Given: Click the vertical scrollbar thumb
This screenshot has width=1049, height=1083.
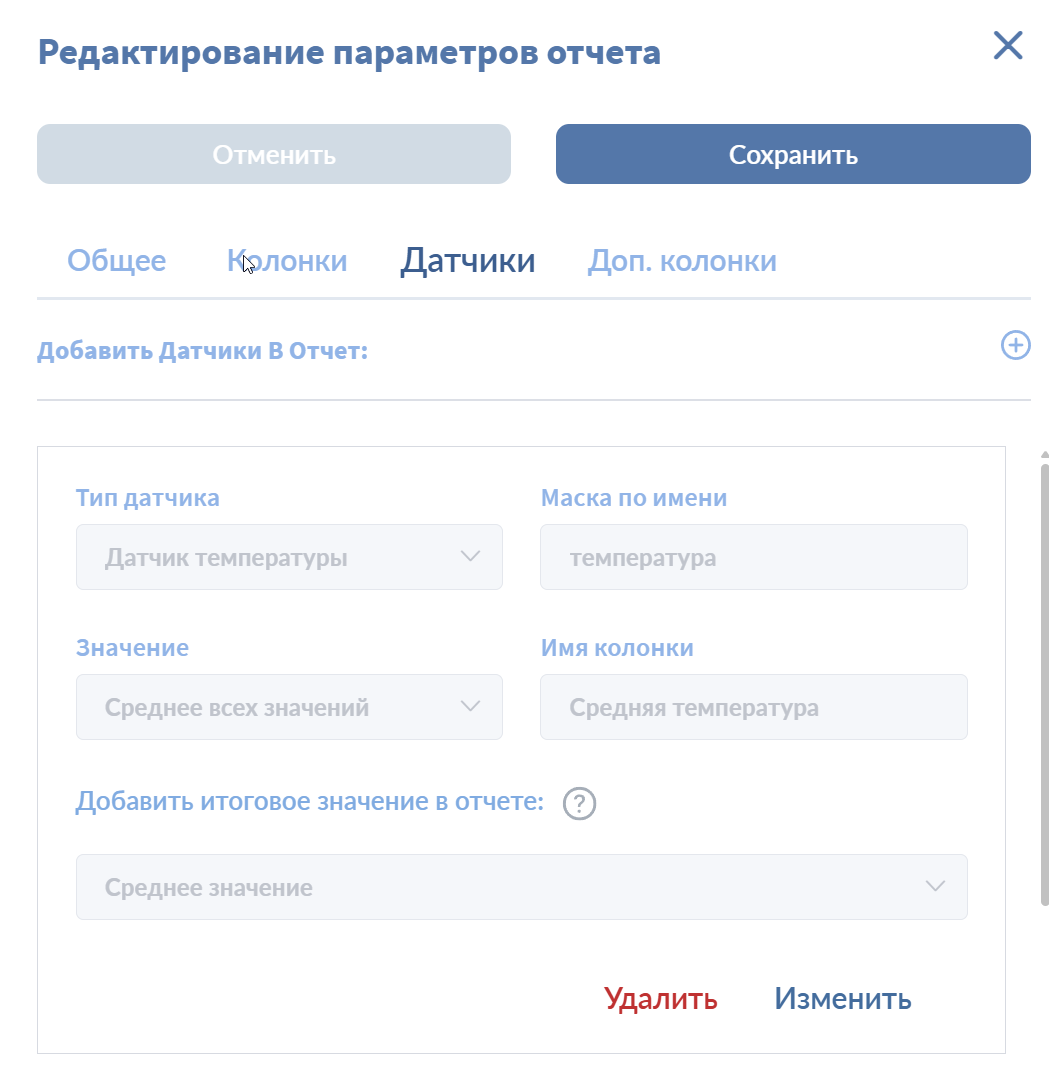Looking at the screenshot, I should pyautogui.click(x=1043, y=680).
